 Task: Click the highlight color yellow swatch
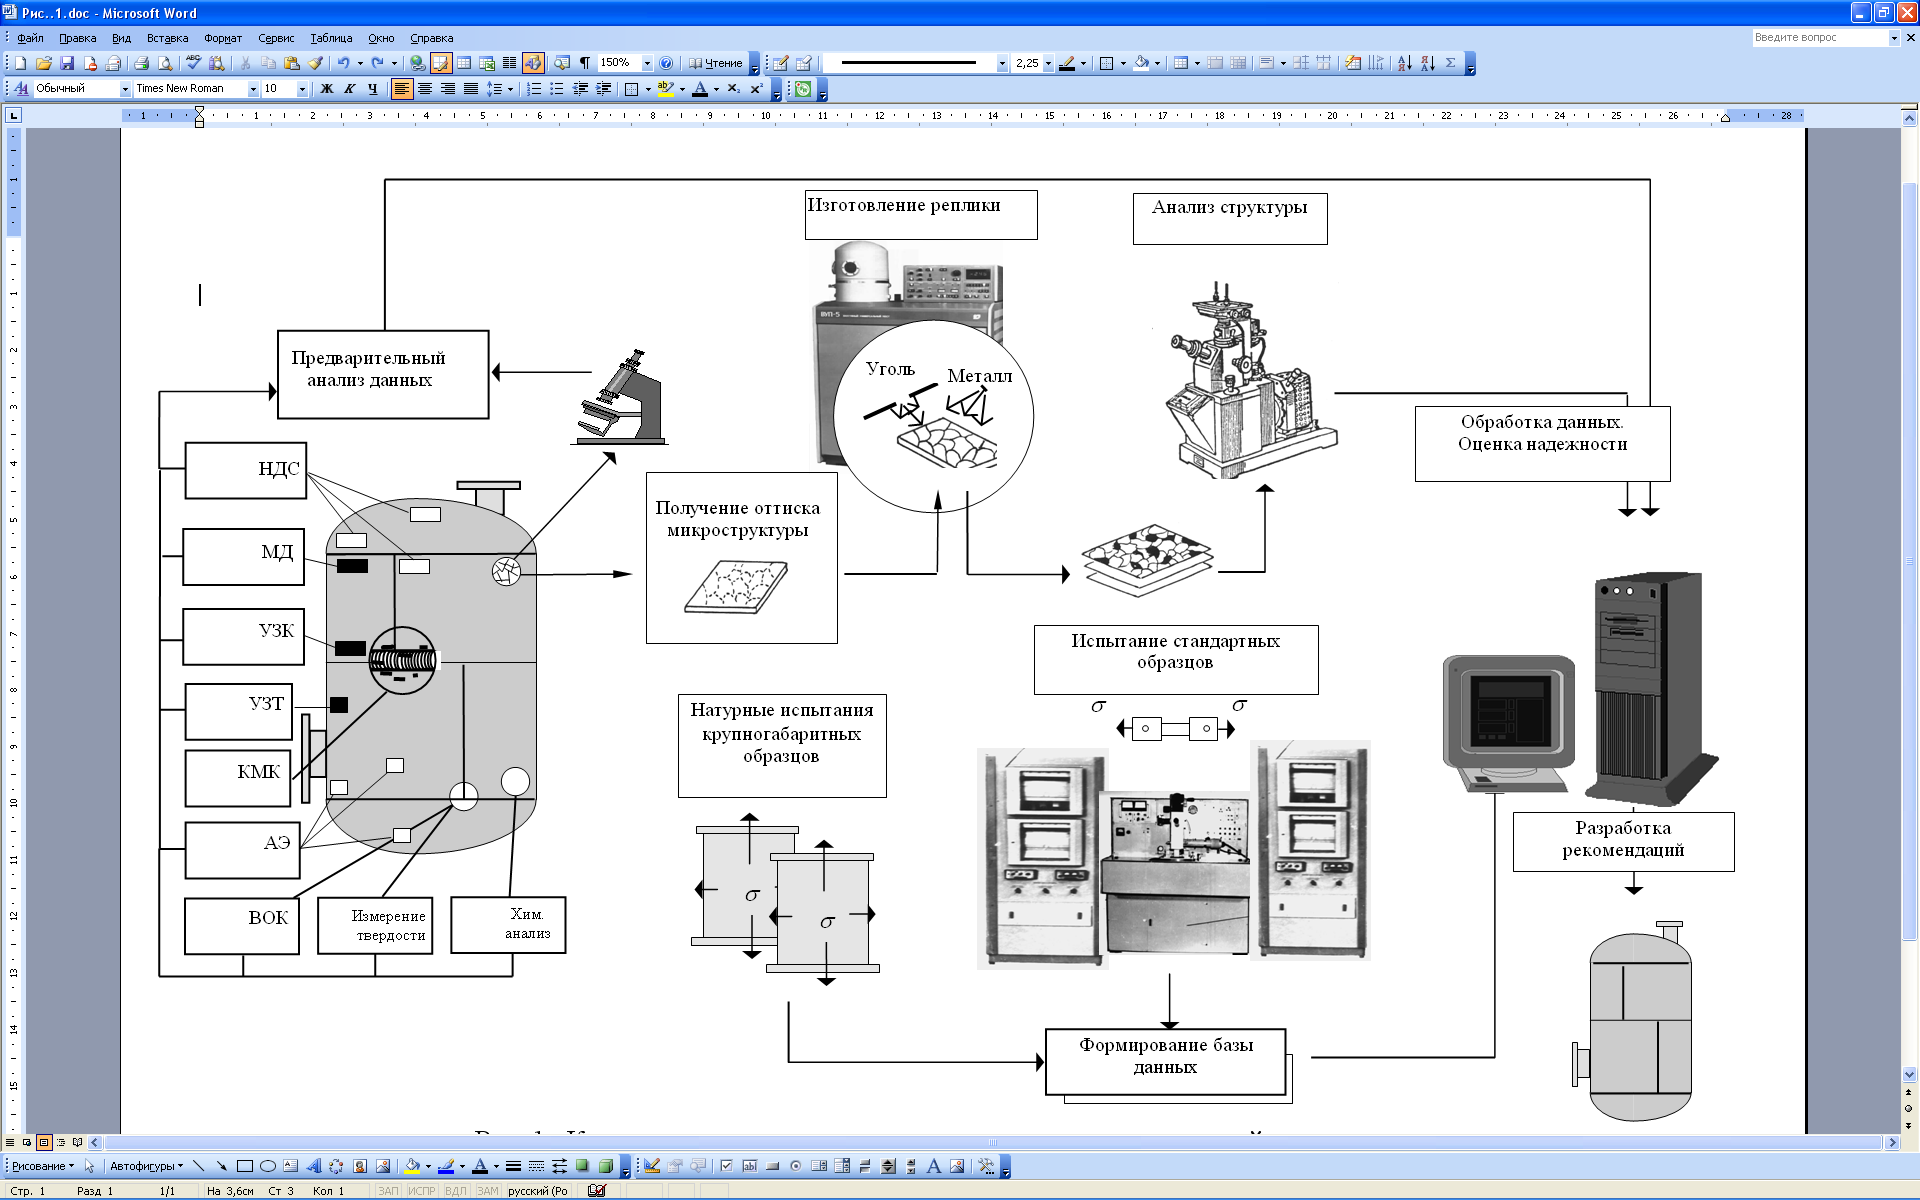point(666,89)
